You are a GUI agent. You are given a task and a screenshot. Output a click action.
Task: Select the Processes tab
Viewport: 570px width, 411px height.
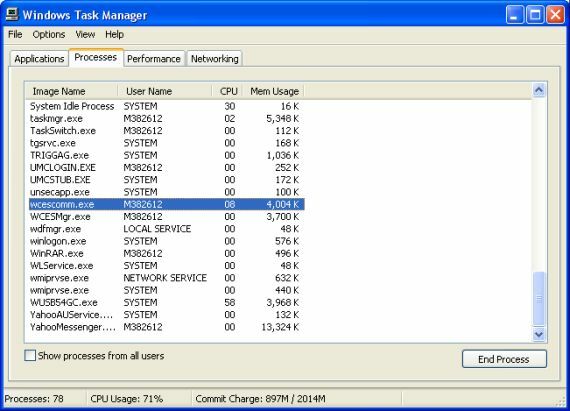96,57
